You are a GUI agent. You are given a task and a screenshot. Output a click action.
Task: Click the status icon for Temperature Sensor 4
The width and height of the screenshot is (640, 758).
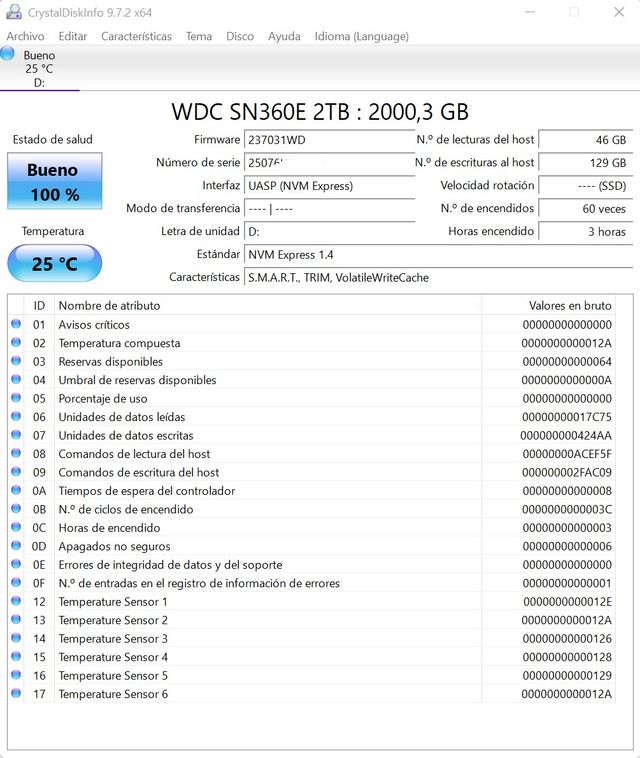(16, 656)
